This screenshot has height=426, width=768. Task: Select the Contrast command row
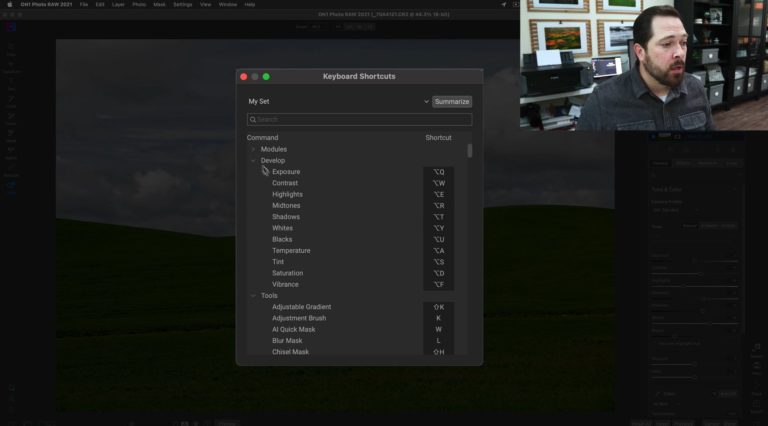[x=285, y=183]
